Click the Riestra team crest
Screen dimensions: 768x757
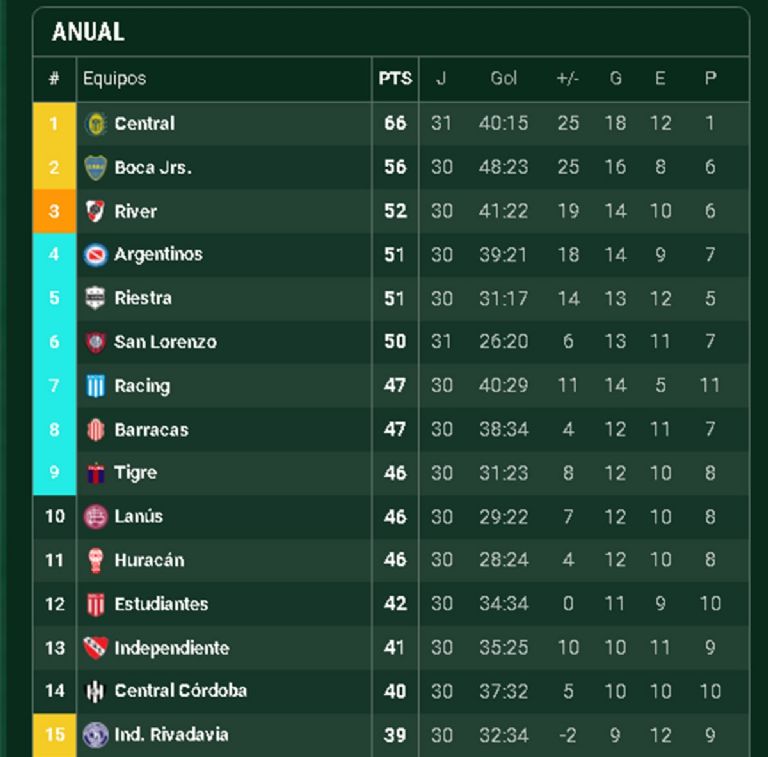(x=96, y=298)
